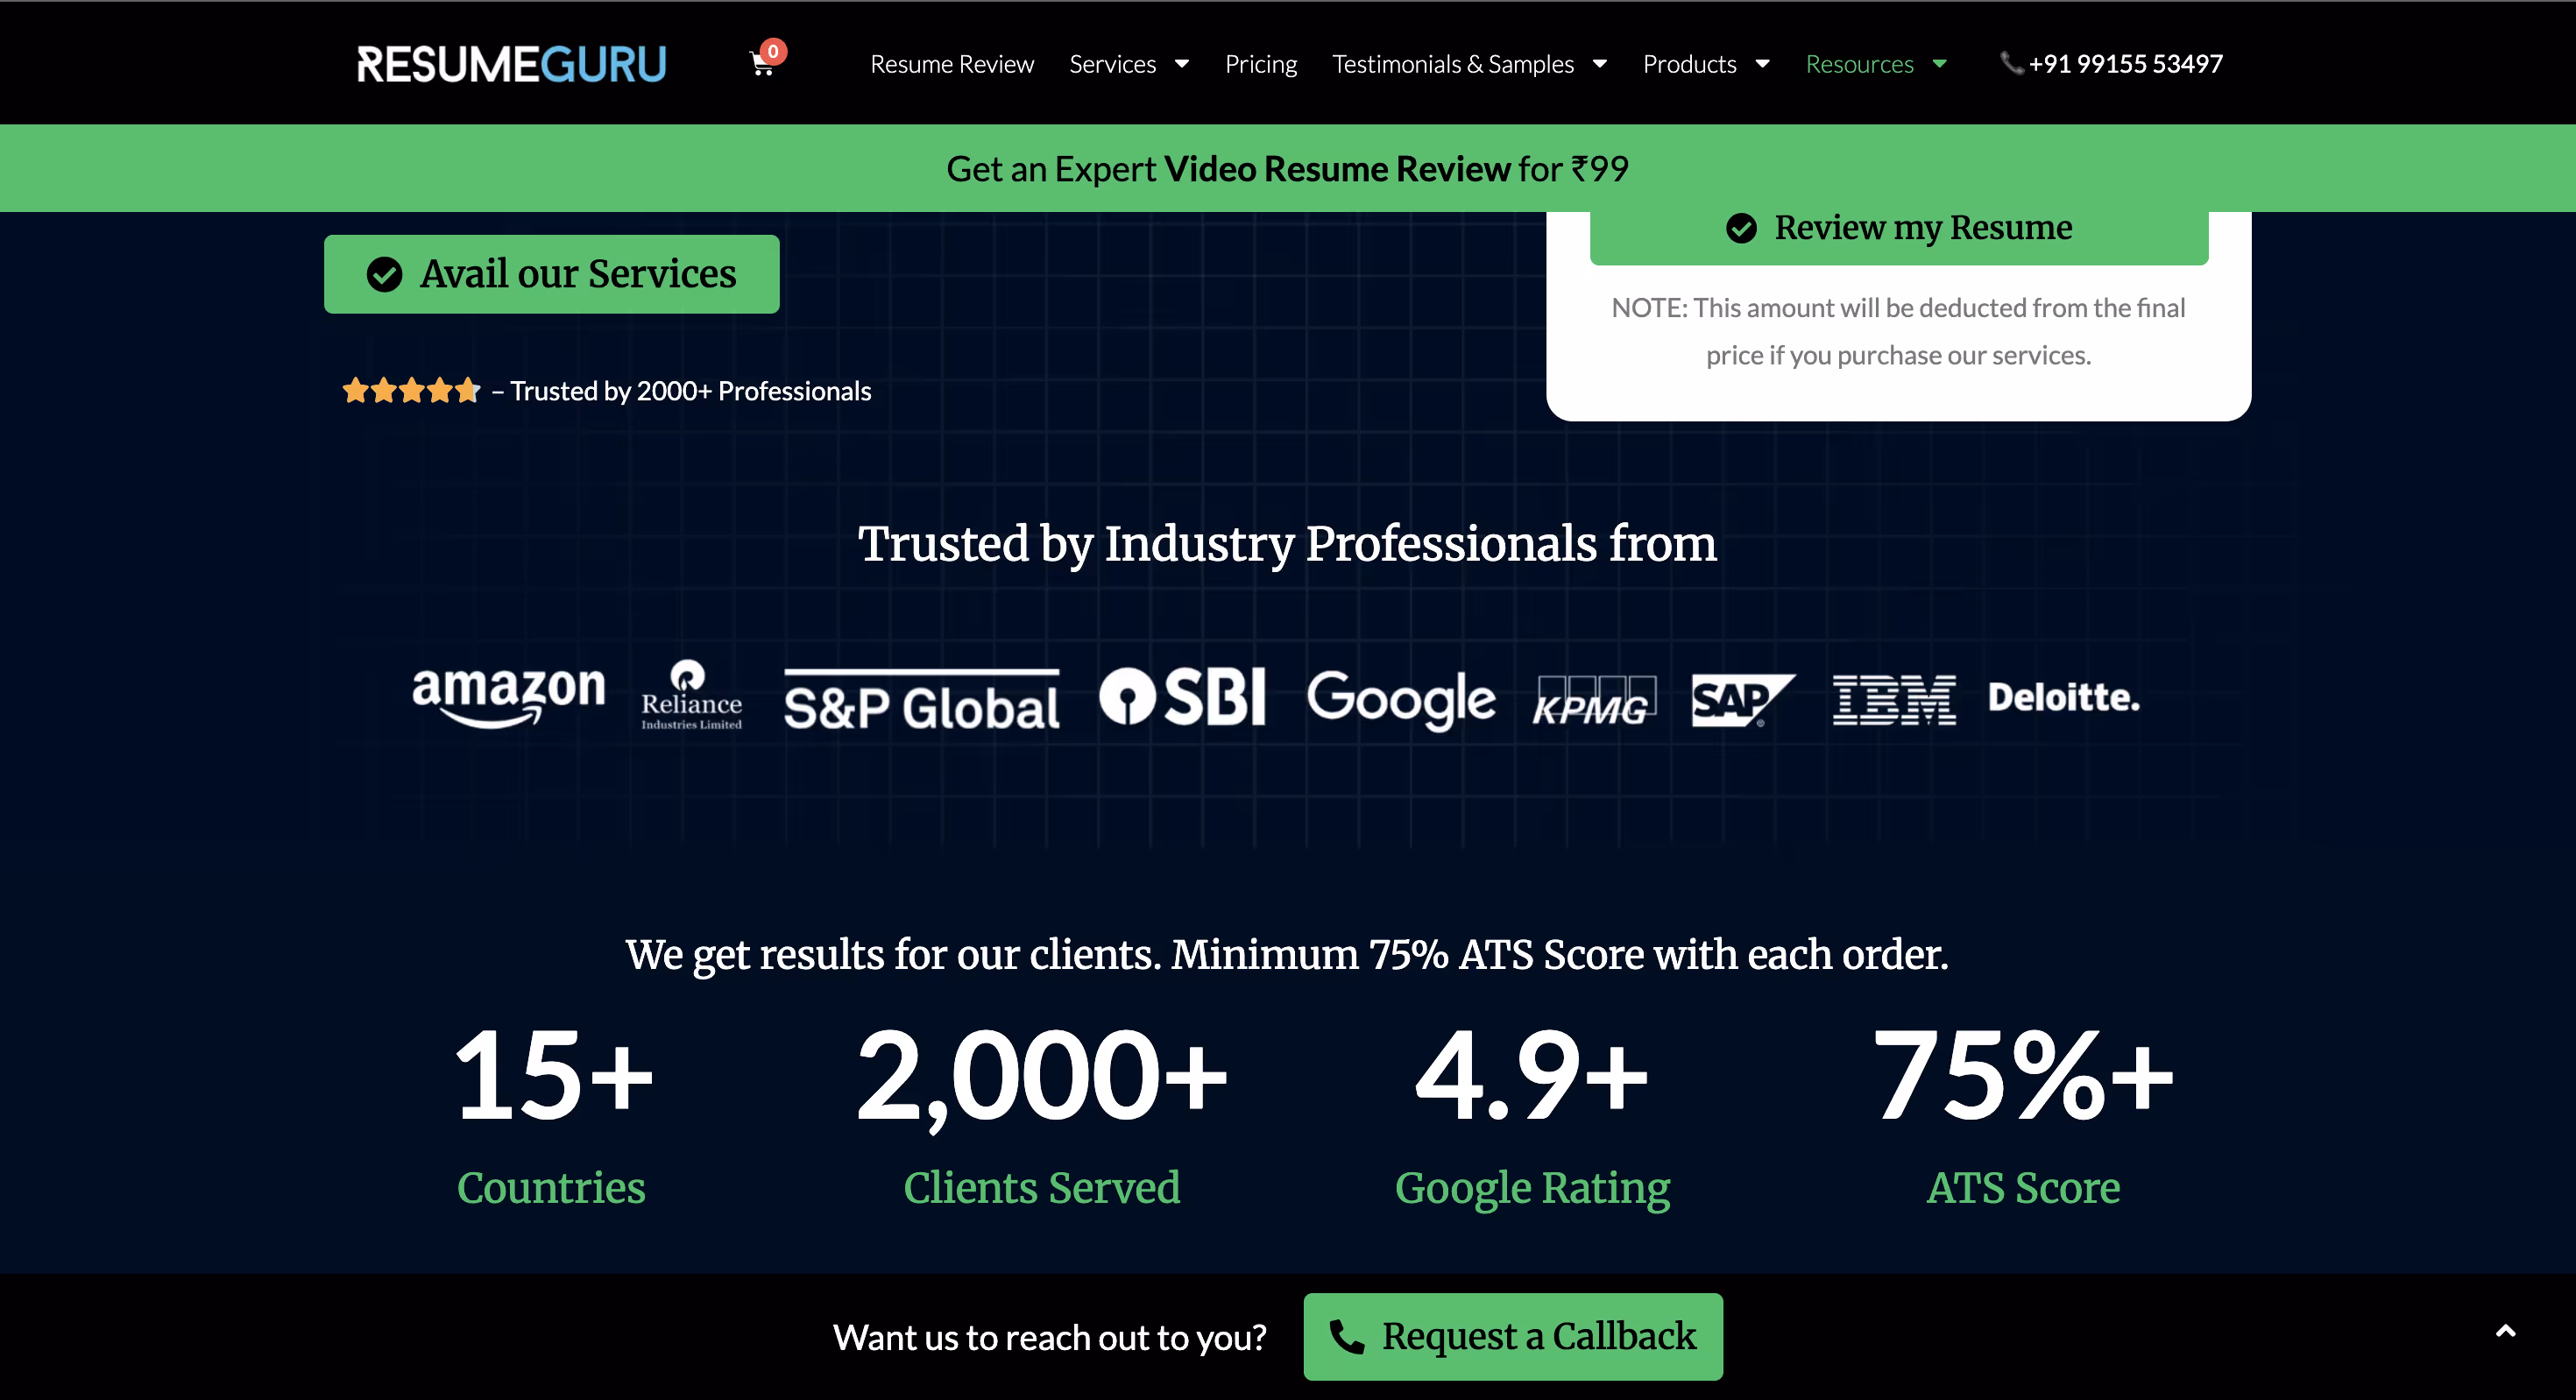The height and width of the screenshot is (1400, 2576).
Task: Click the Google logo
Action: coord(1401,700)
